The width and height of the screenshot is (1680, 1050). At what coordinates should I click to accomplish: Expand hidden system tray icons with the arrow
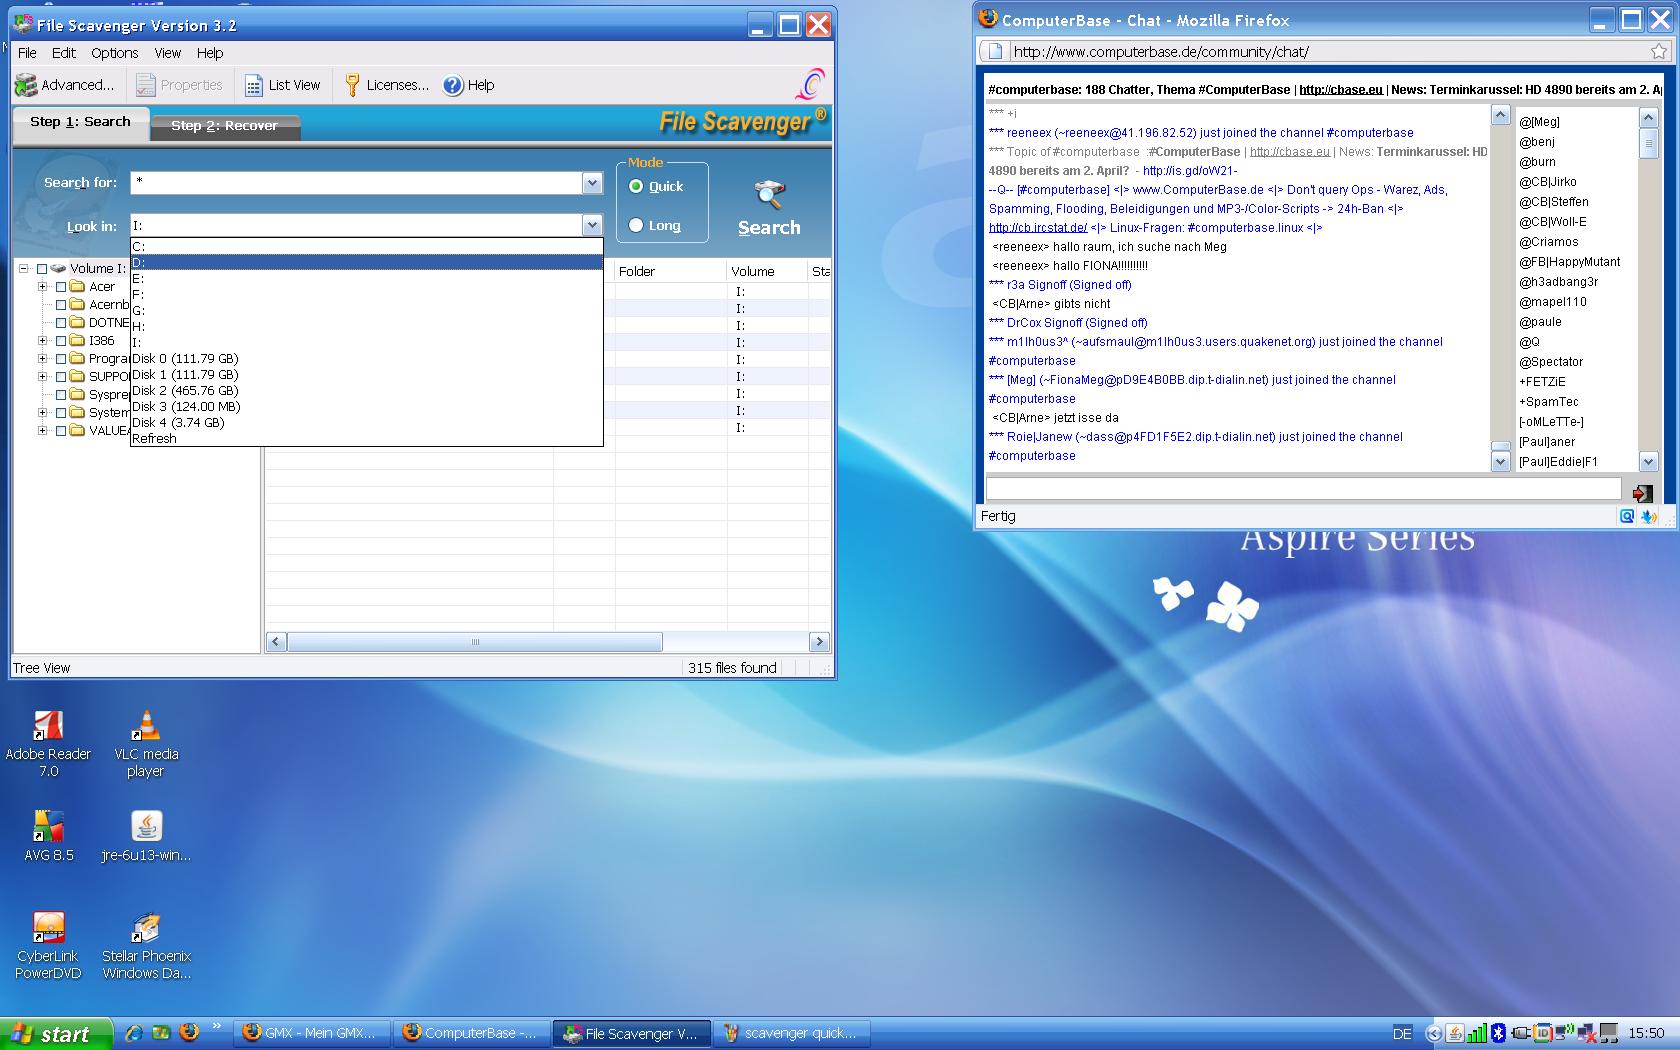[x=1433, y=1033]
